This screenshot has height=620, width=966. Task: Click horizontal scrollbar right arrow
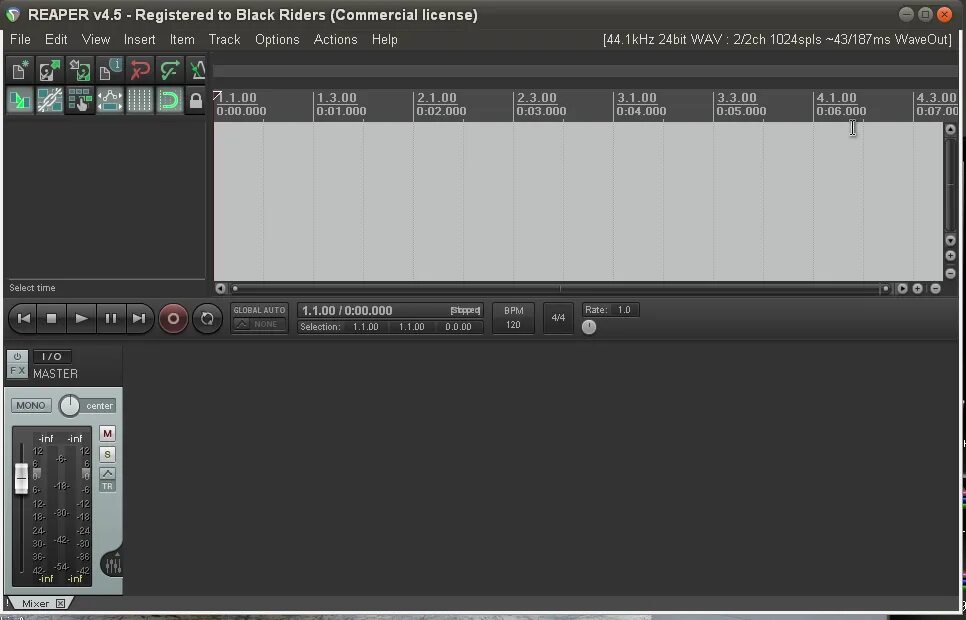point(903,288)
